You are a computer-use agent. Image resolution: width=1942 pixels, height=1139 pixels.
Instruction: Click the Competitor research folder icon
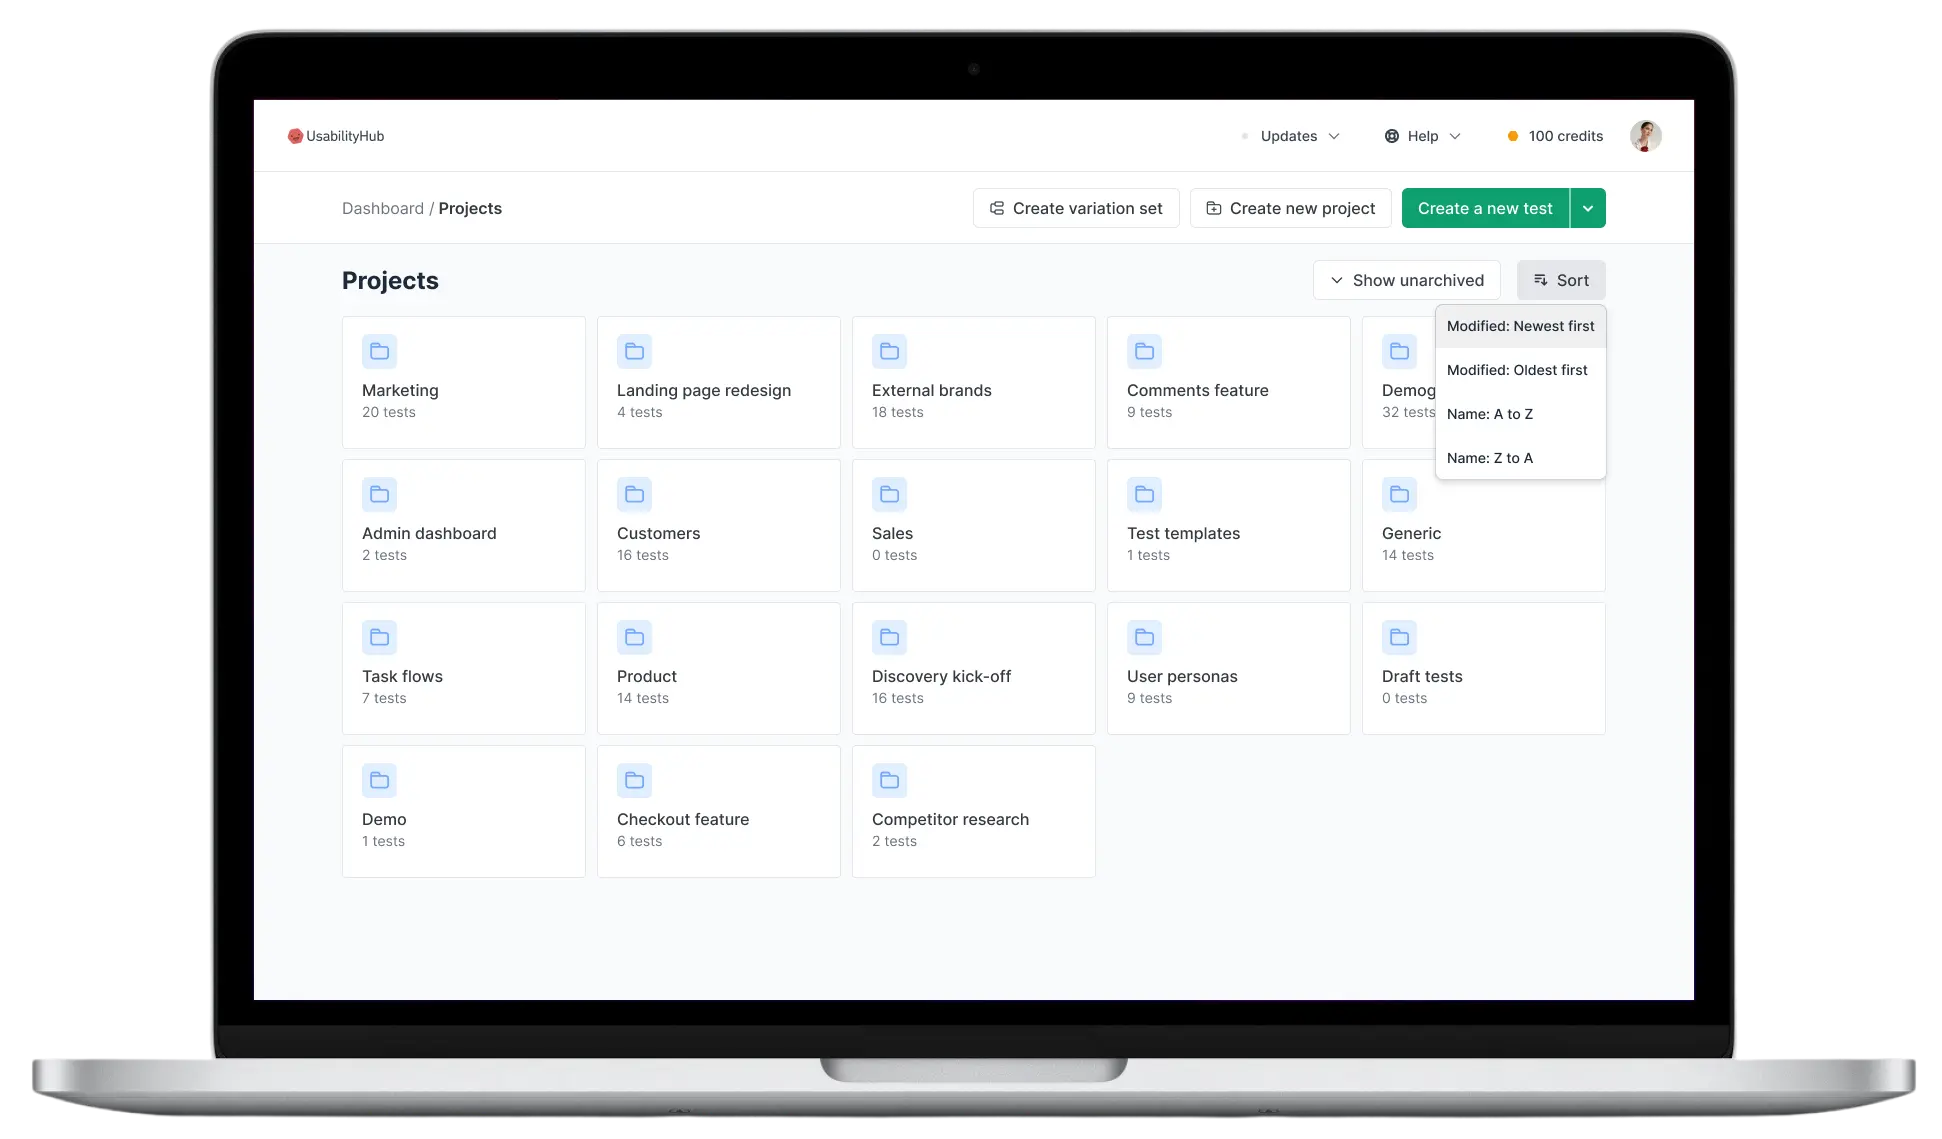point(889,780)
